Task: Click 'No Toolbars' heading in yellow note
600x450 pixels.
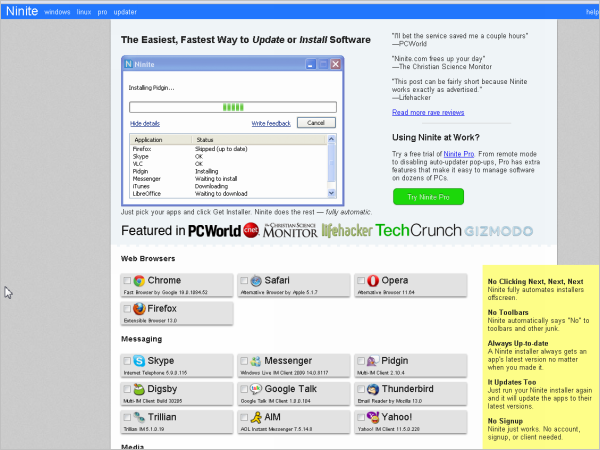Action: pos(507,312)
